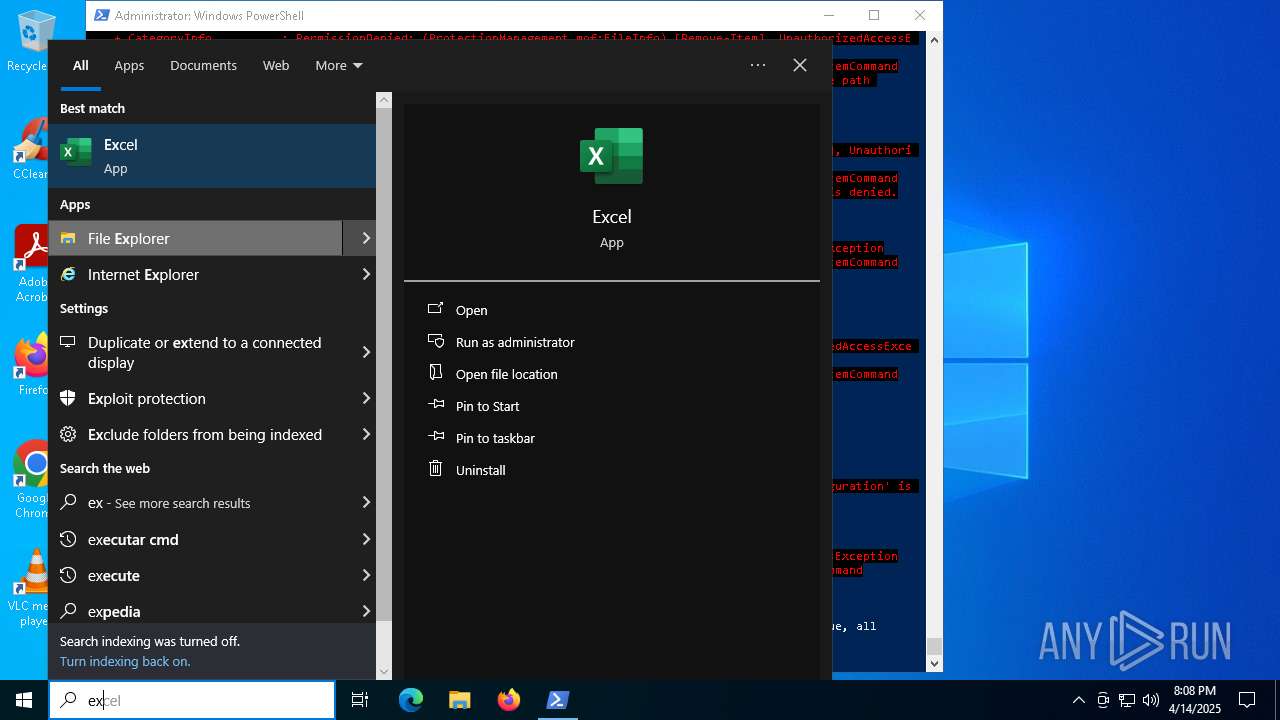
Task: Expand executar cmd suggestion arrow
Action: click(x=365, y=539)
